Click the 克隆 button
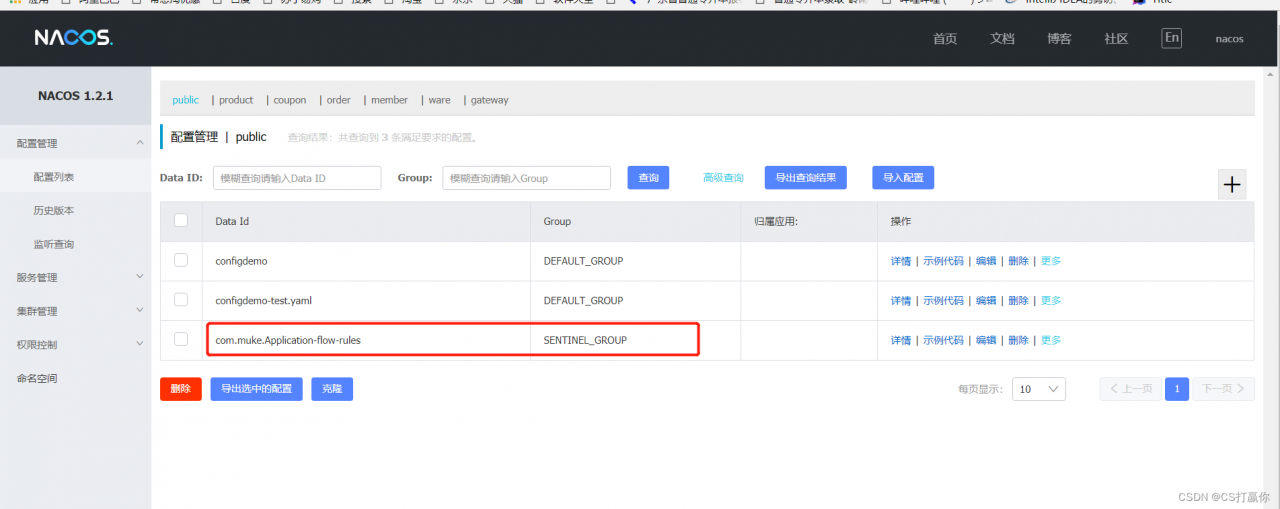The height and width of the screenshot is (509, 1280). (x=332, y=389)
